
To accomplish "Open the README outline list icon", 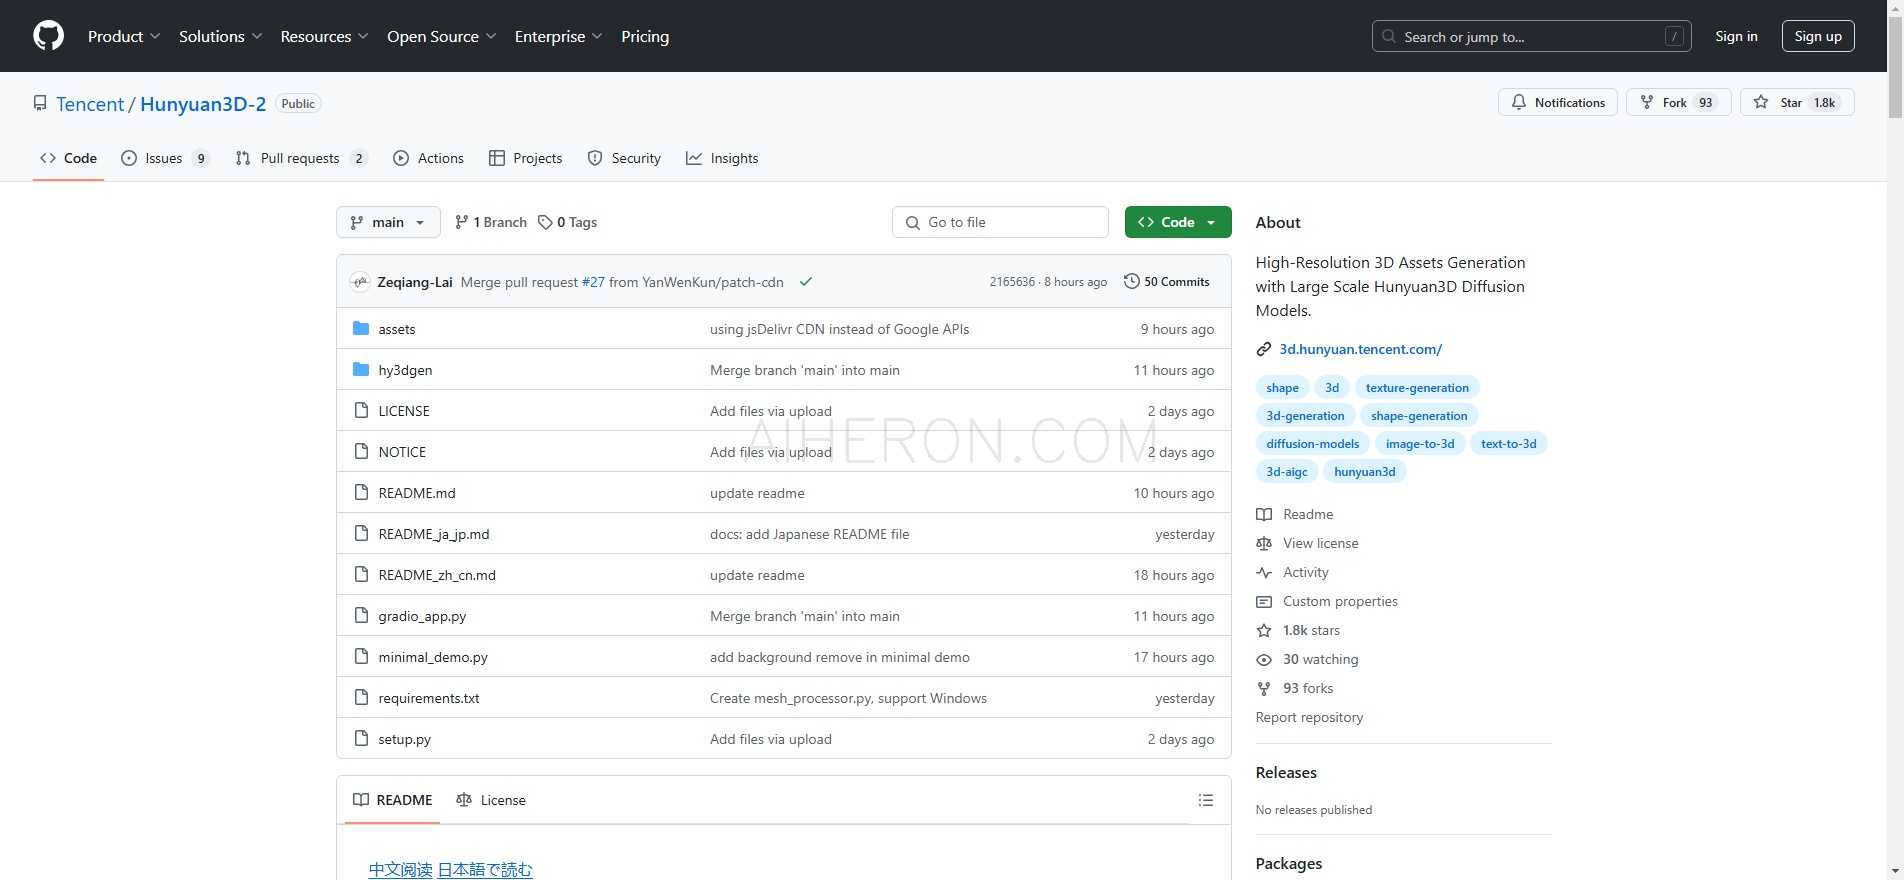I will click(x=1206, y=800).
